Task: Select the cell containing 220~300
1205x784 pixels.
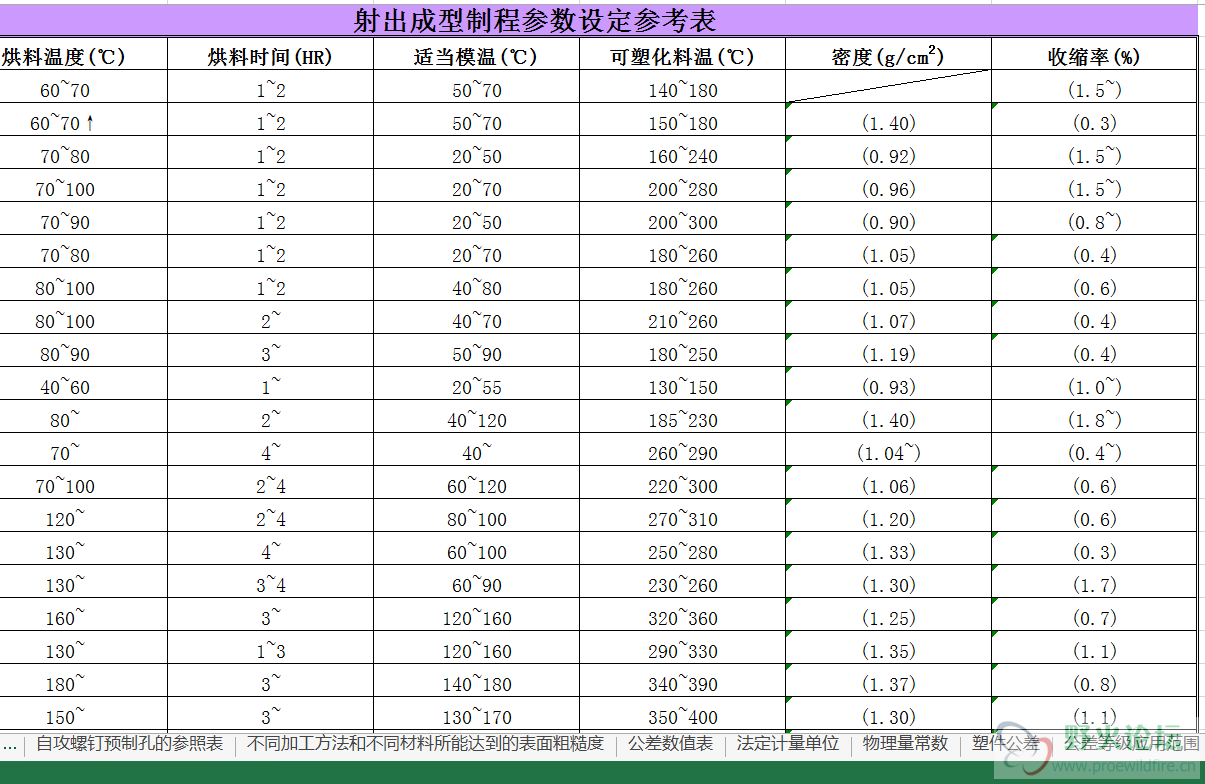Action: (683, 483)
